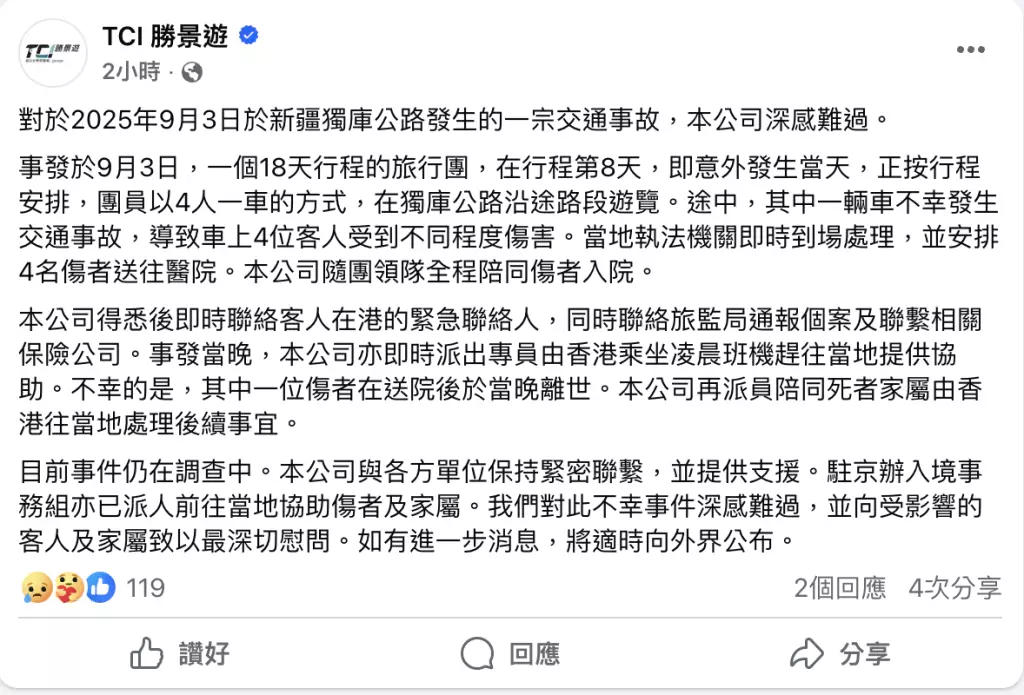Click the blue verified badge

pyautogui.click(x=249, y=37)
